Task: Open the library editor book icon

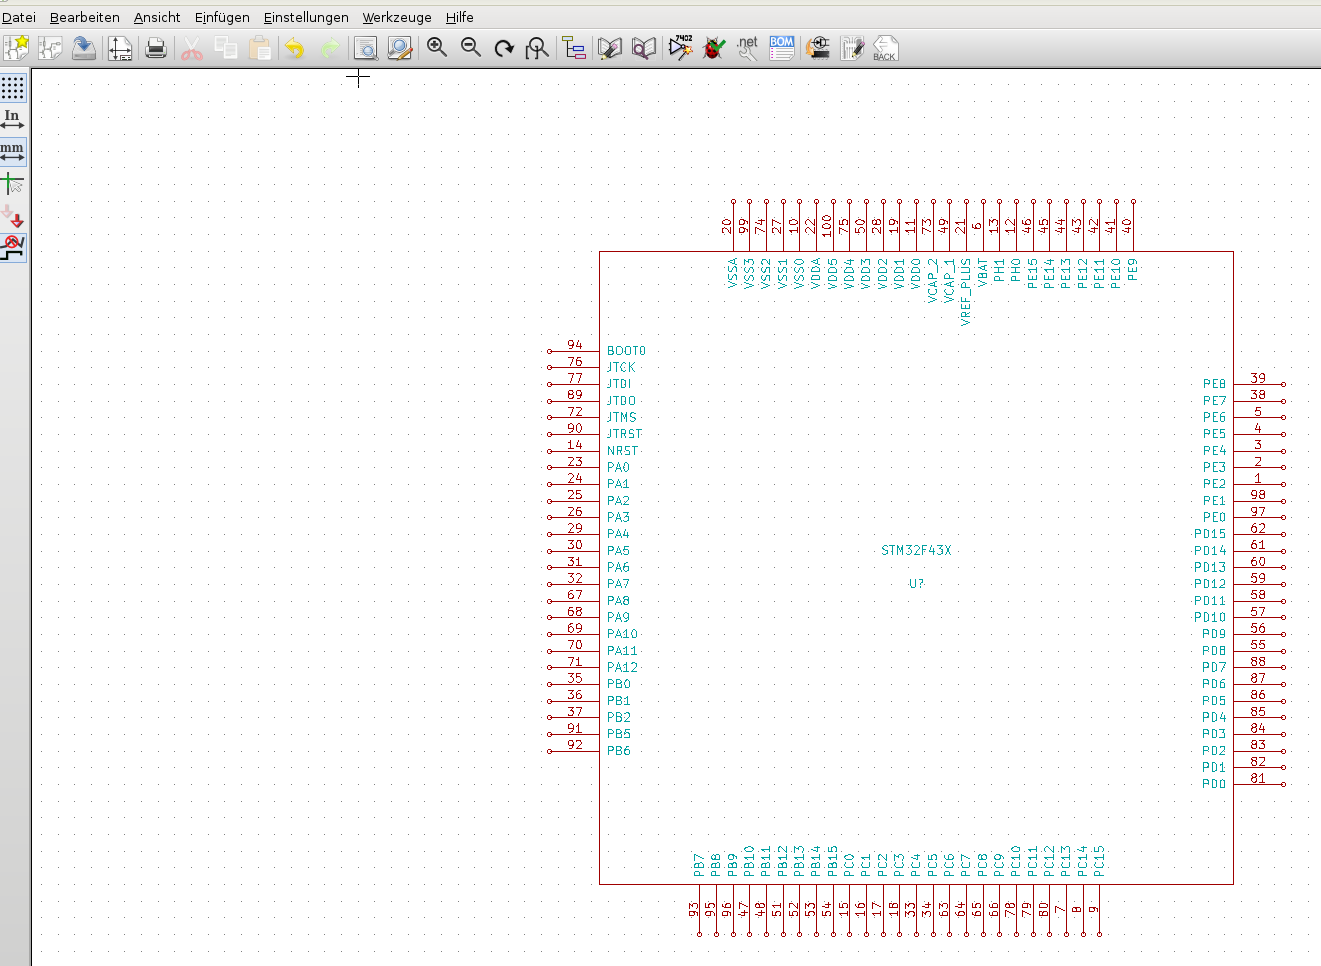Action: [x=610, y=48]
